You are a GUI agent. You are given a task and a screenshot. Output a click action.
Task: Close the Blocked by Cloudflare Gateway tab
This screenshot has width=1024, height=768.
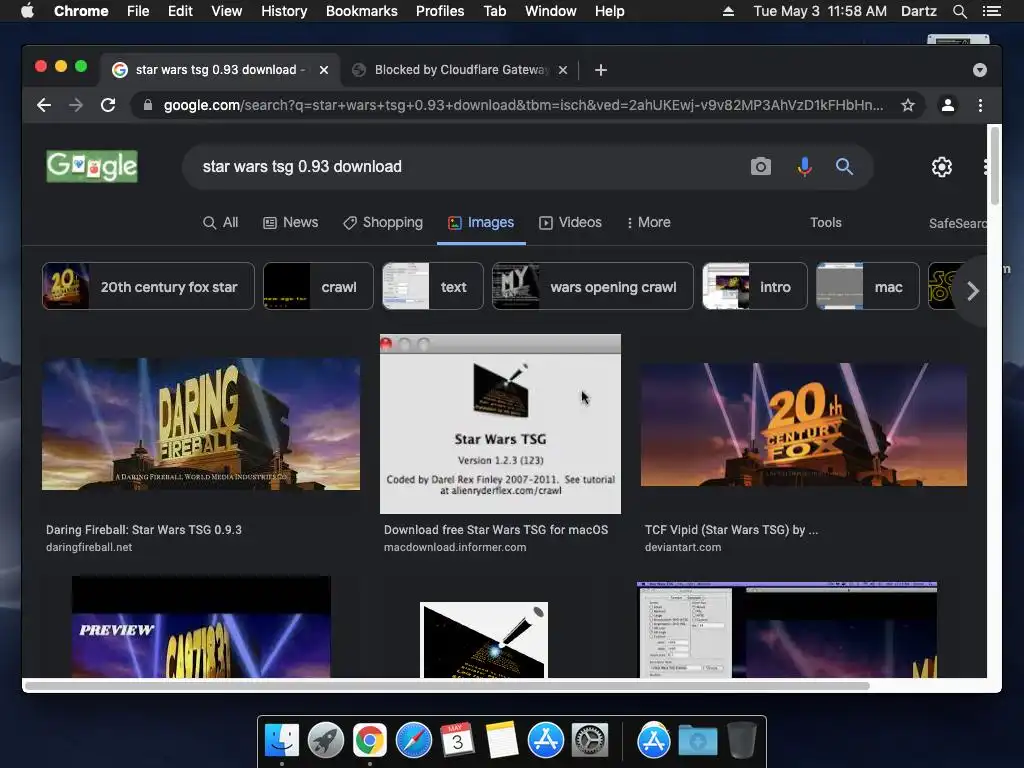563,70
